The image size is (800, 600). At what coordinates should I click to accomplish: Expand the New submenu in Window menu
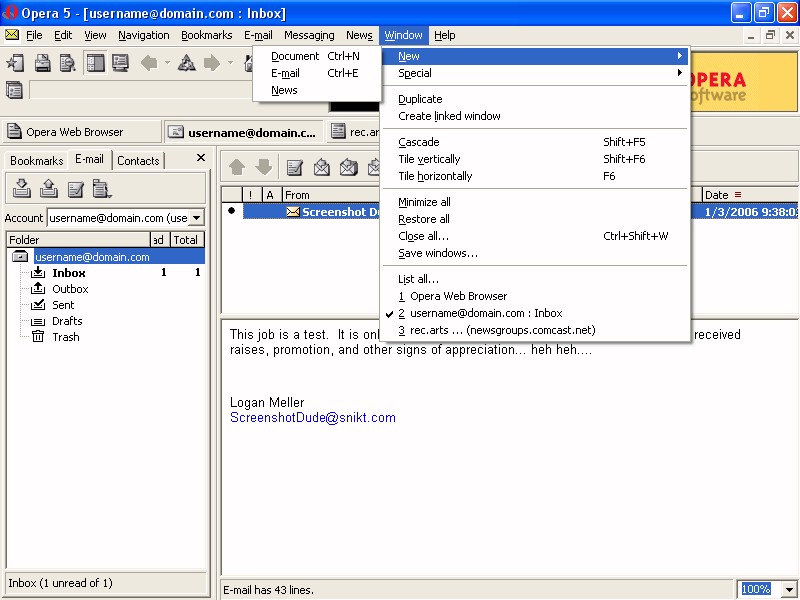coord(536,56)
